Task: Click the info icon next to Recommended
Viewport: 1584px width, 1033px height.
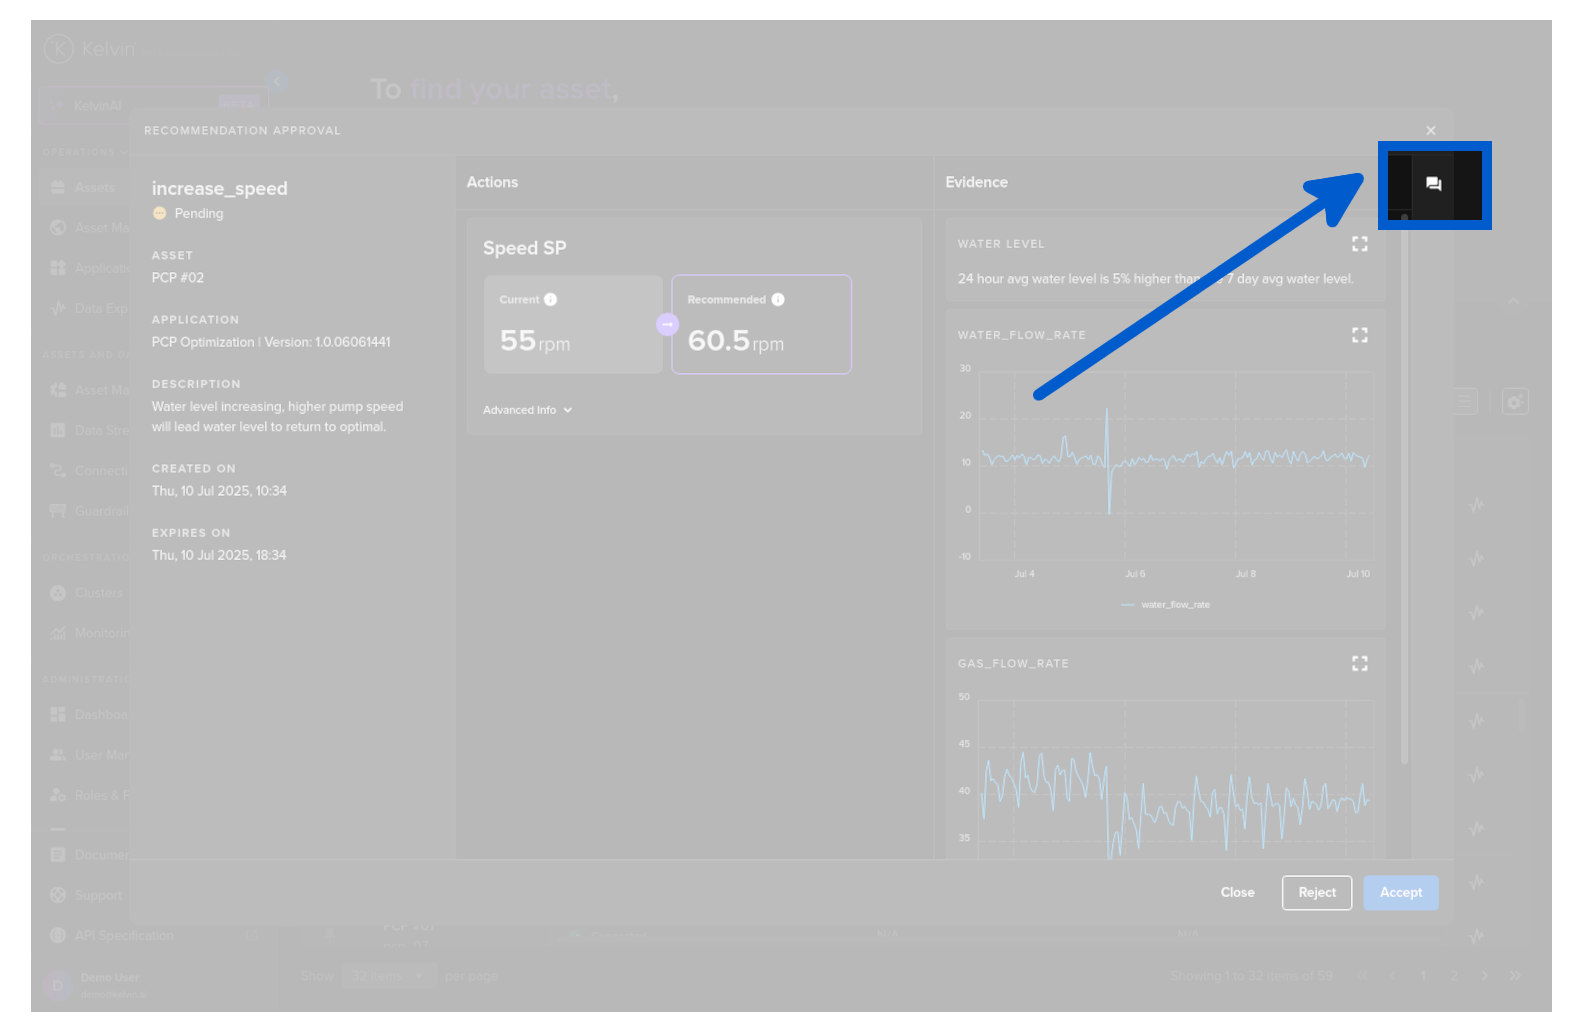Action: 778,300
